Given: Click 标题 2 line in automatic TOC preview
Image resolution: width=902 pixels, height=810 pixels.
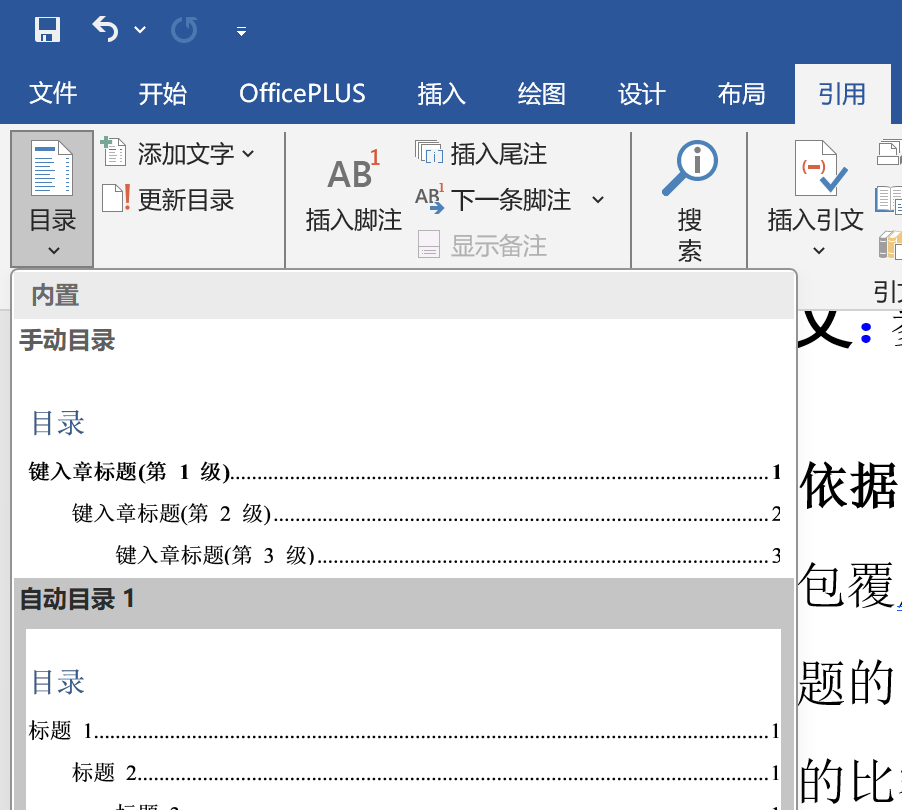Looking at the screenshot, I should 426,773.
